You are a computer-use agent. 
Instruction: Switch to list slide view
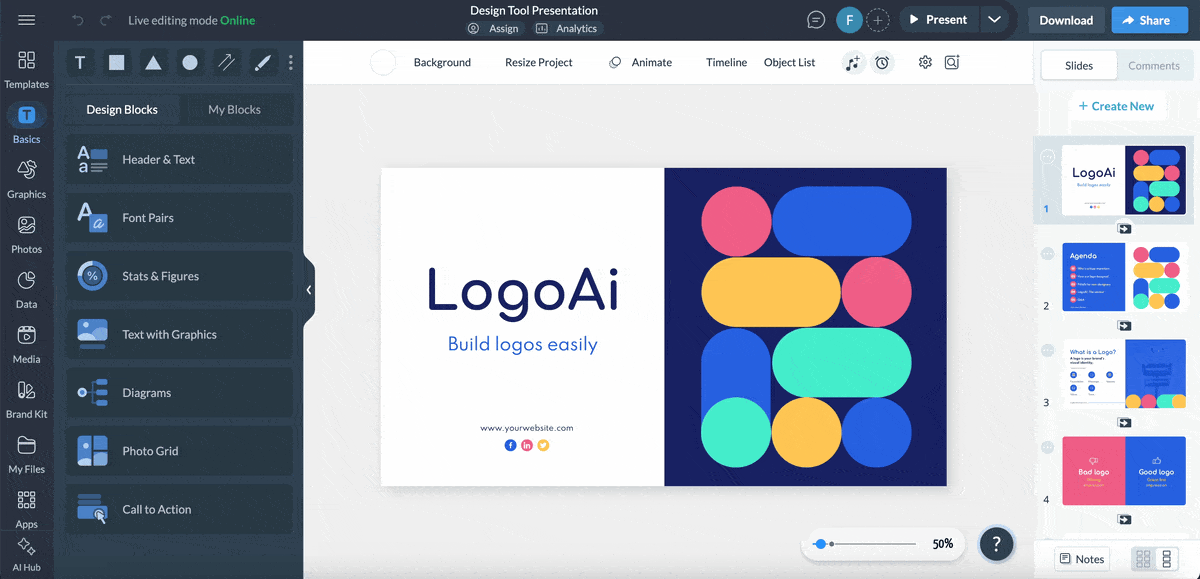pos(1166,559)
